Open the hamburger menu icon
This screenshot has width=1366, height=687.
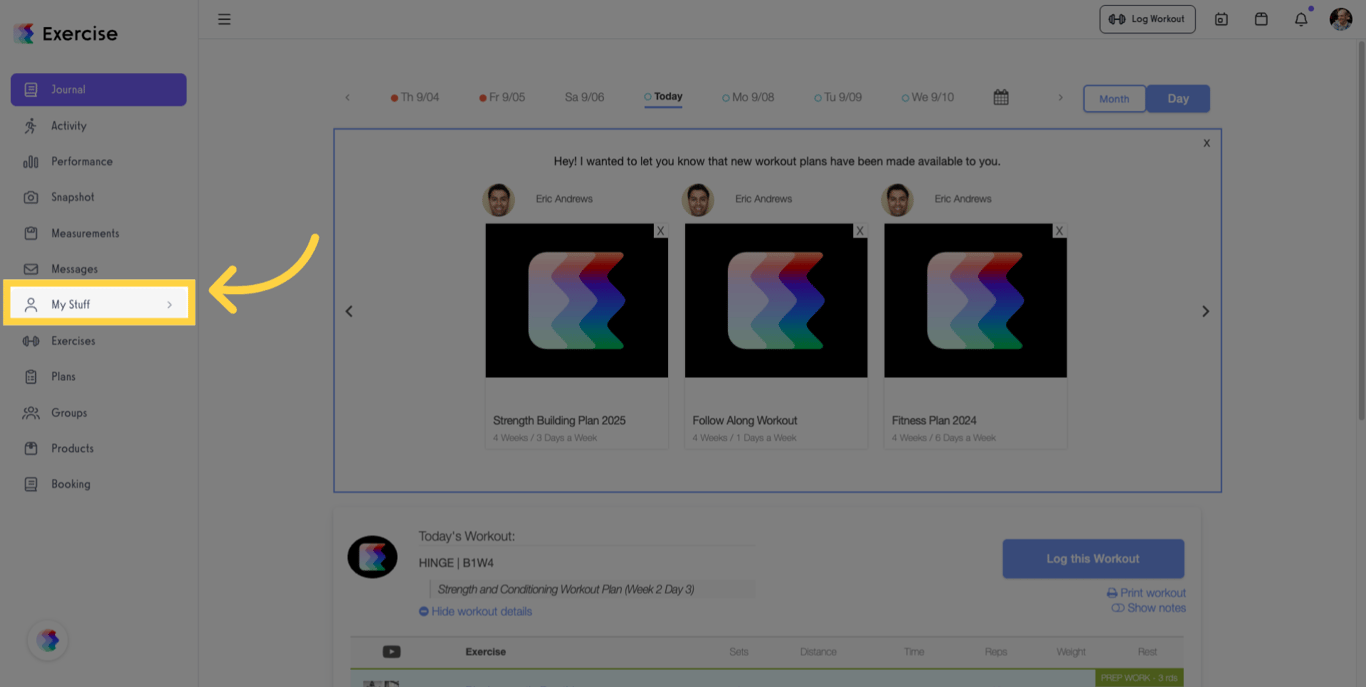click(224, 19)
